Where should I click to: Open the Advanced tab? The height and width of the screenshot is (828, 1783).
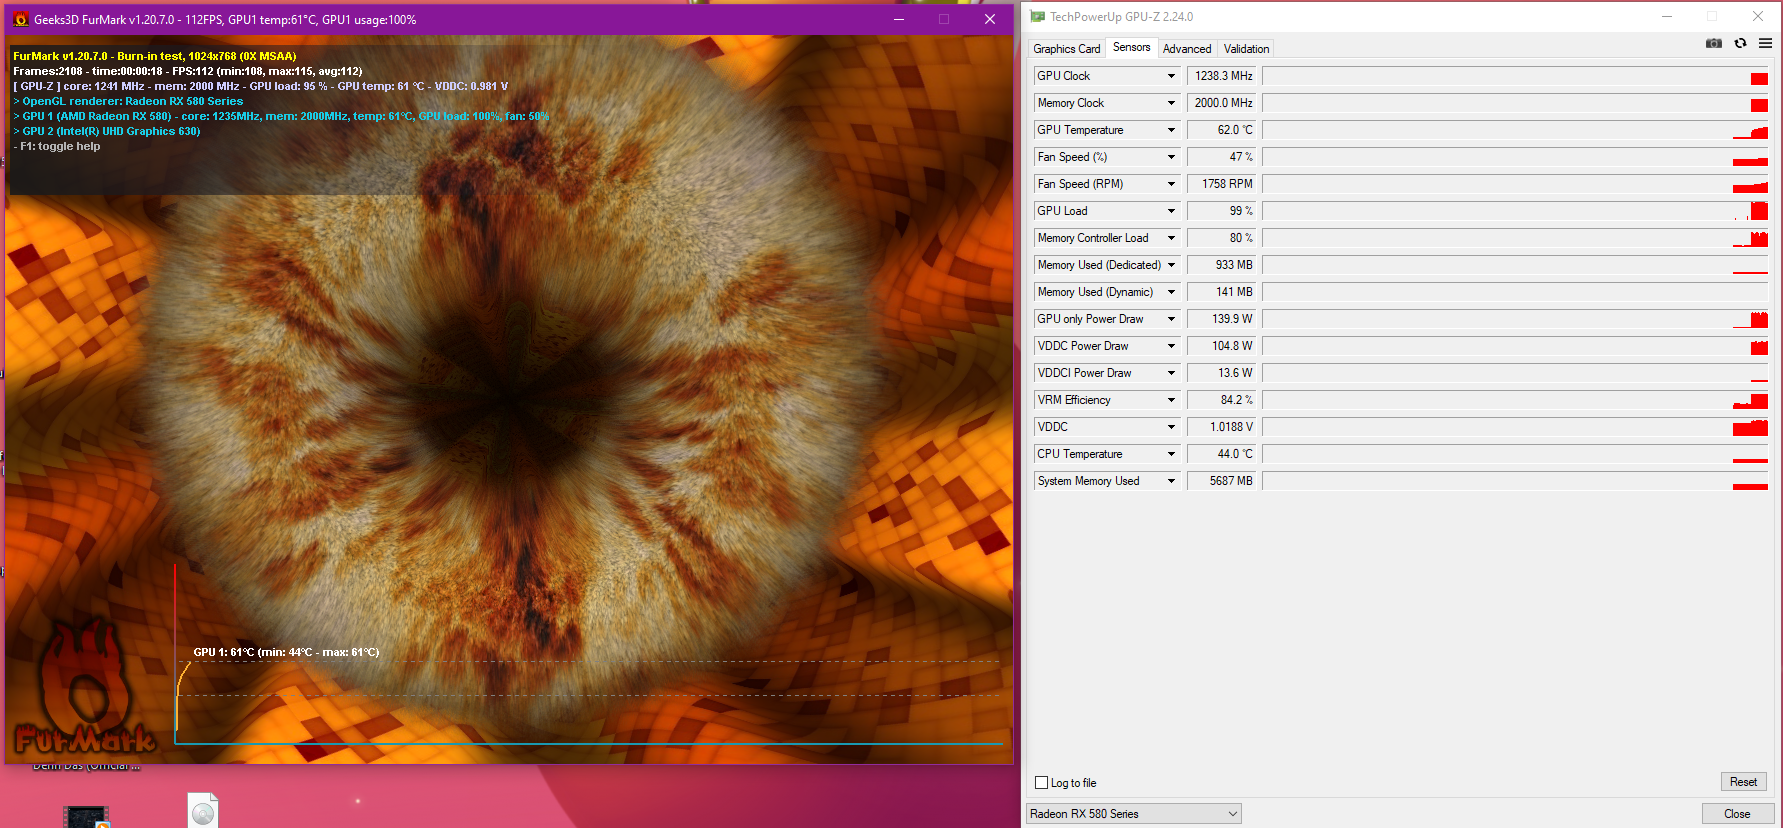[1187, 48]
